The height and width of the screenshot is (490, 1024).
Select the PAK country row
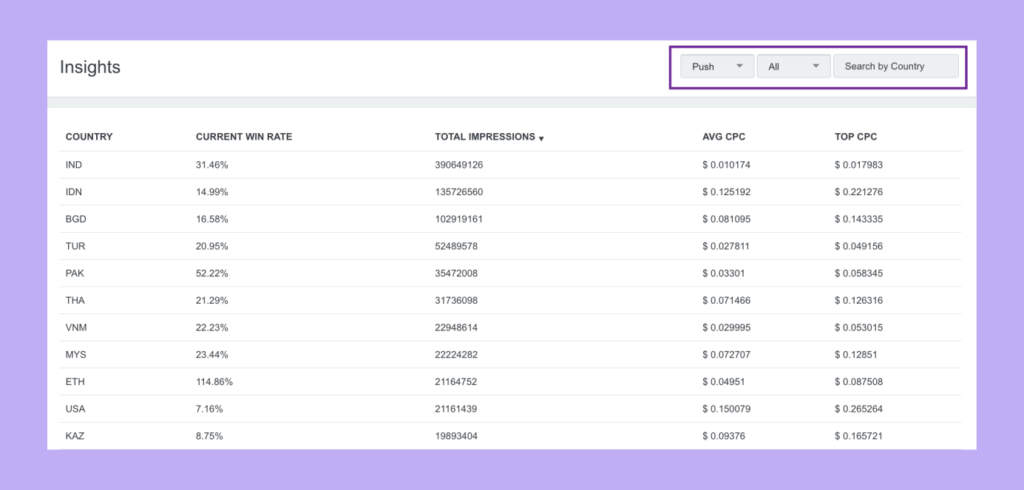coord(75,273)
